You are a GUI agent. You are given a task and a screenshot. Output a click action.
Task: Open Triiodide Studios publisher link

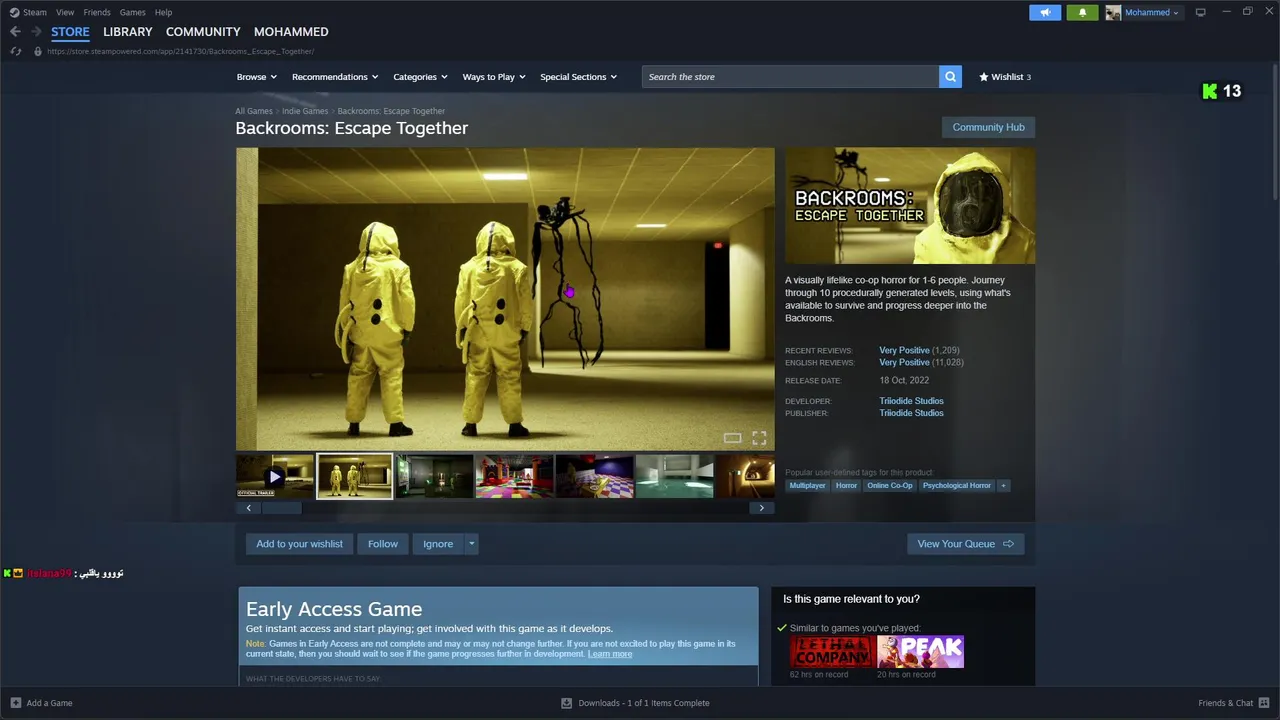[x=911, y=413]
